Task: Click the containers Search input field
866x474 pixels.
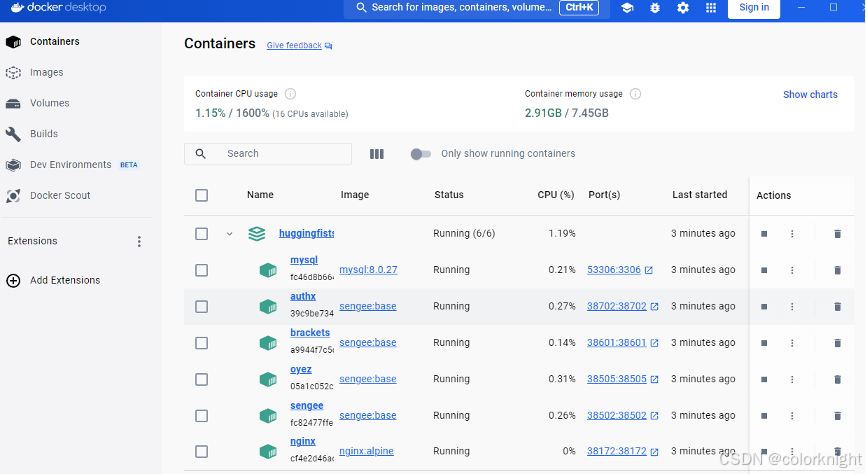Action: tap(268, 154)
